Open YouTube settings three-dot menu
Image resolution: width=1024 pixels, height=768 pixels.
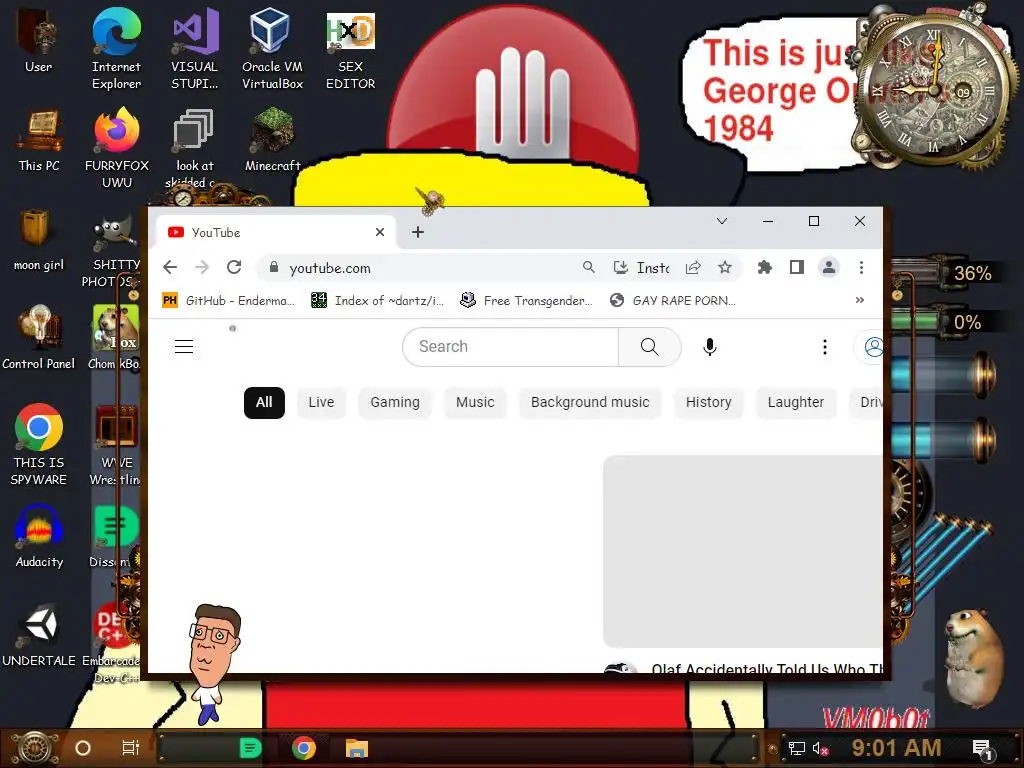(x=824, y=347)
